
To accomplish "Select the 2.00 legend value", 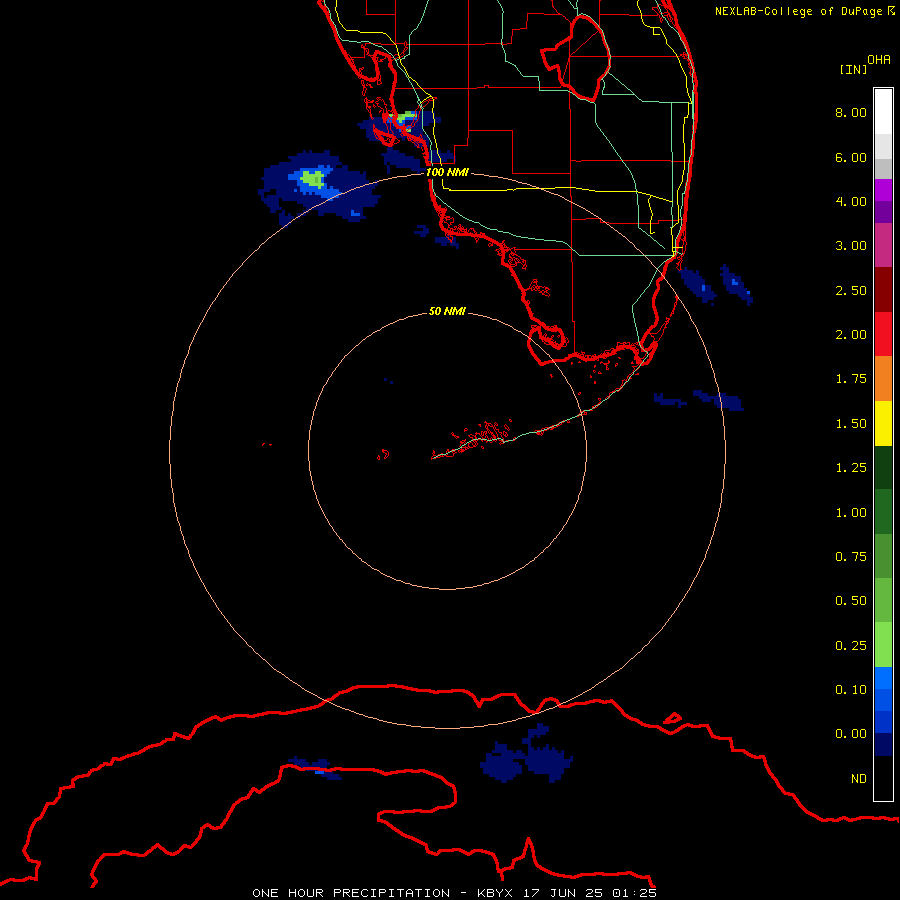I will 851,335.
